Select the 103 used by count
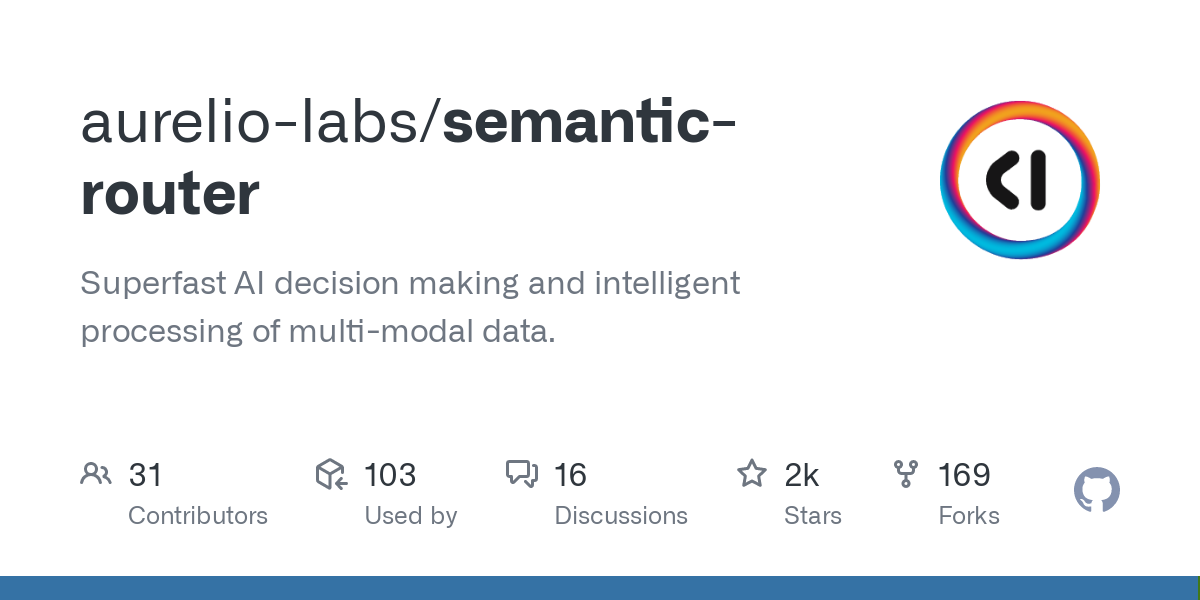 390,475
